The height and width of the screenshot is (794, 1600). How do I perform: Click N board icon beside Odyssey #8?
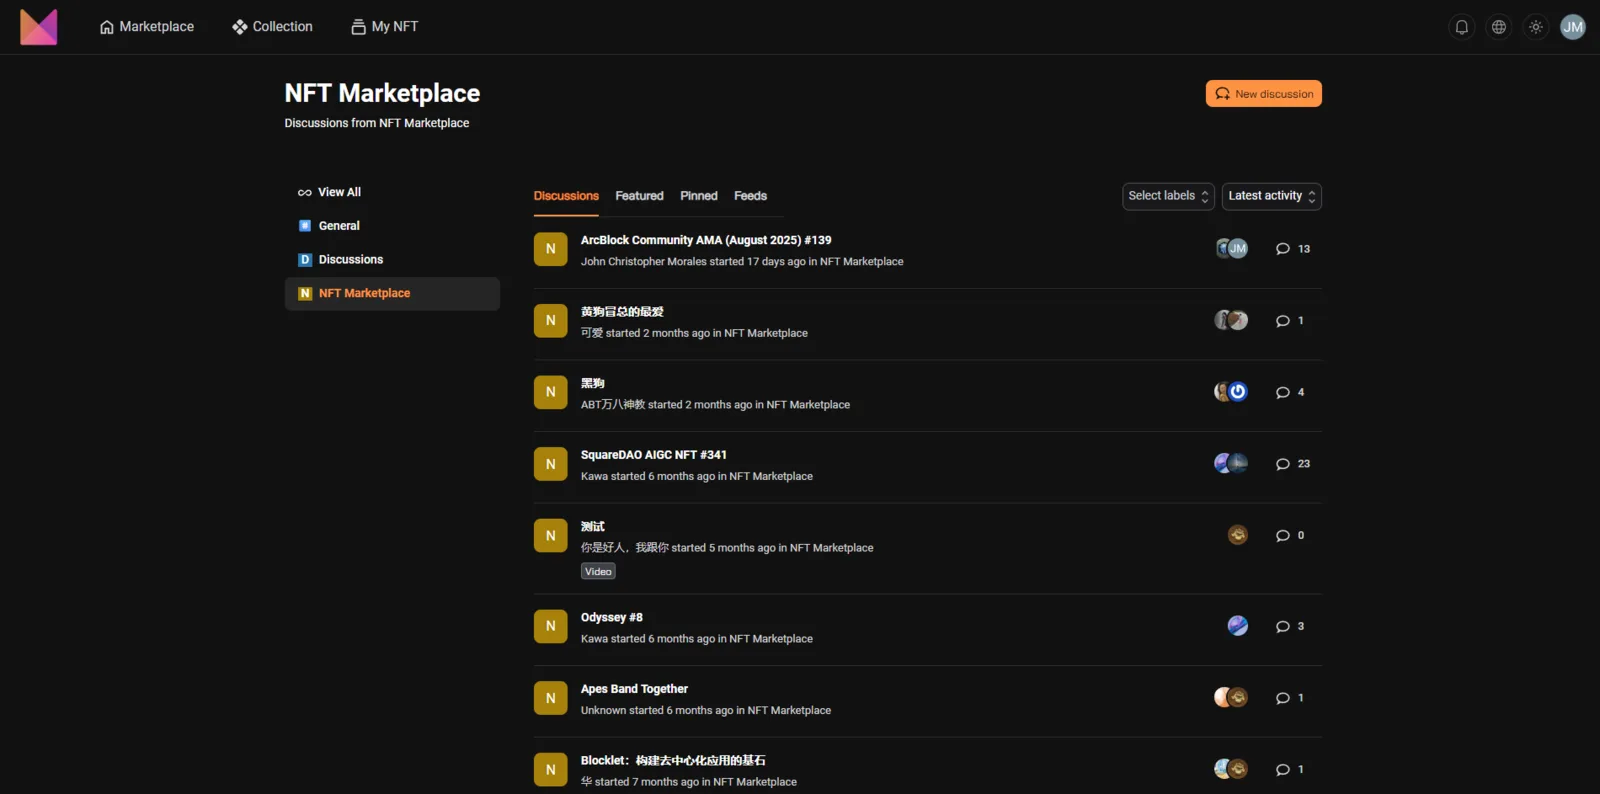(x=551, y=627)
